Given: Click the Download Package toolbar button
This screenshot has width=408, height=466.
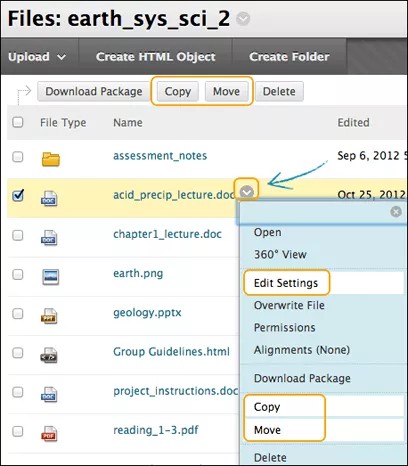Looking at the screenshot, I should coord(94,91).
